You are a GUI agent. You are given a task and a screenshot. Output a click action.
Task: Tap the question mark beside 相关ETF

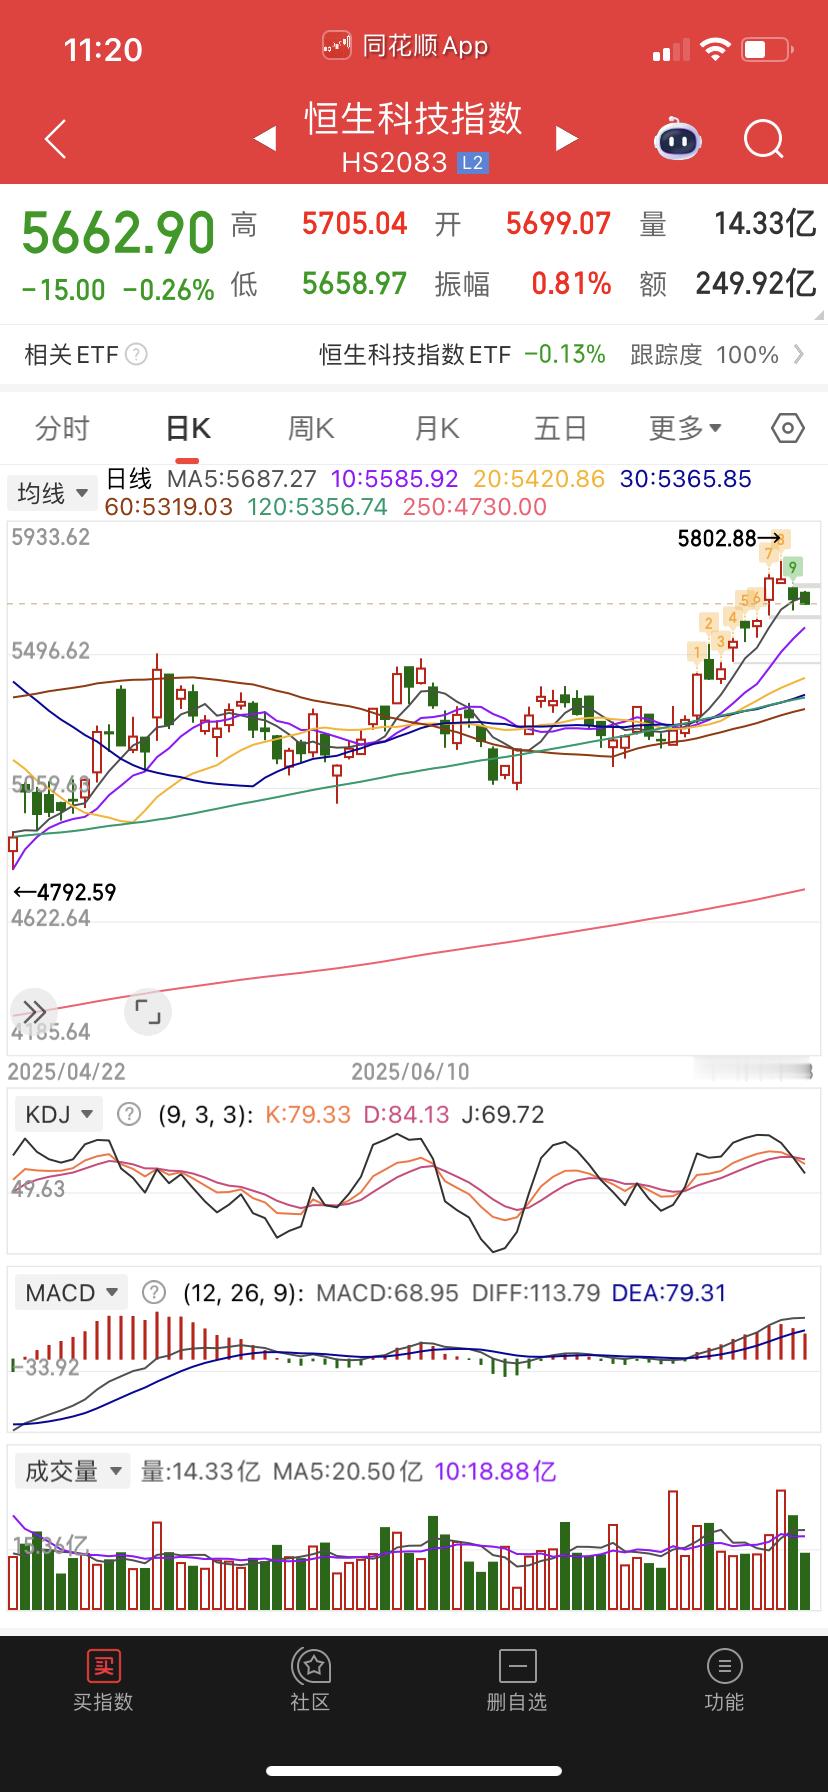(x=136, y=354)
